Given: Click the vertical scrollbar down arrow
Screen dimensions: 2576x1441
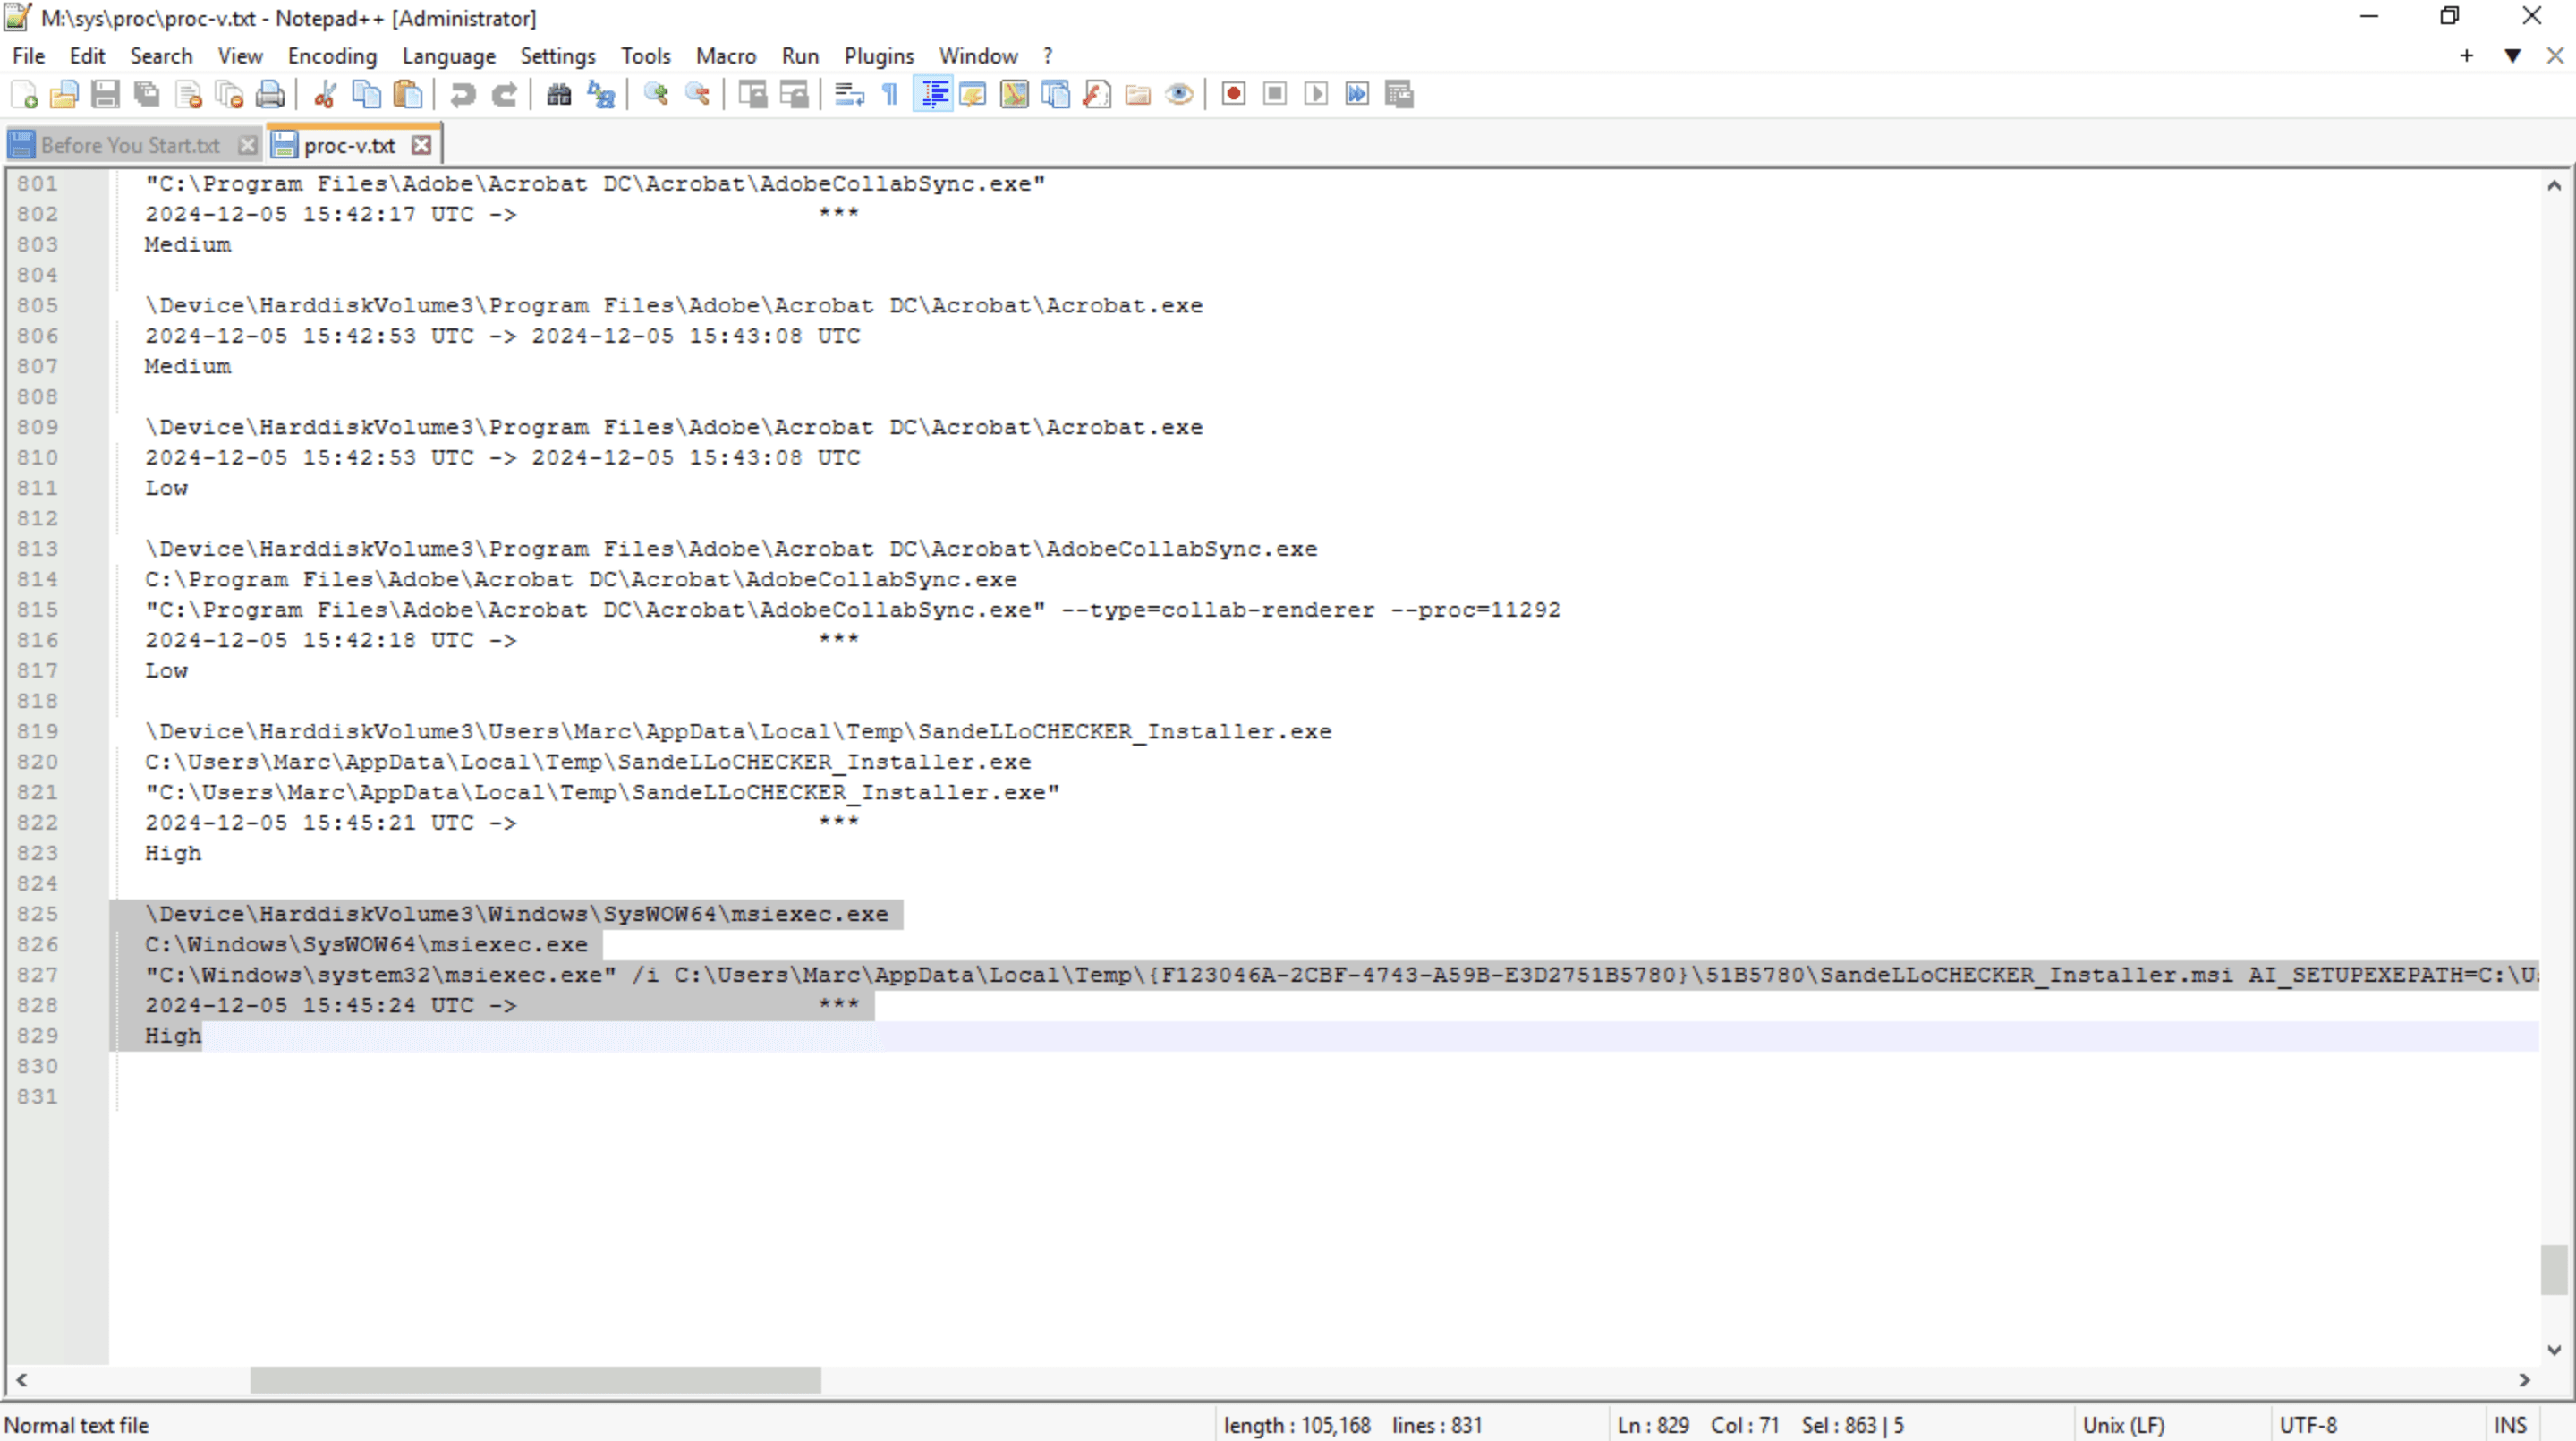Looking at the screenshot, I should click(x=2555, y=1350).
